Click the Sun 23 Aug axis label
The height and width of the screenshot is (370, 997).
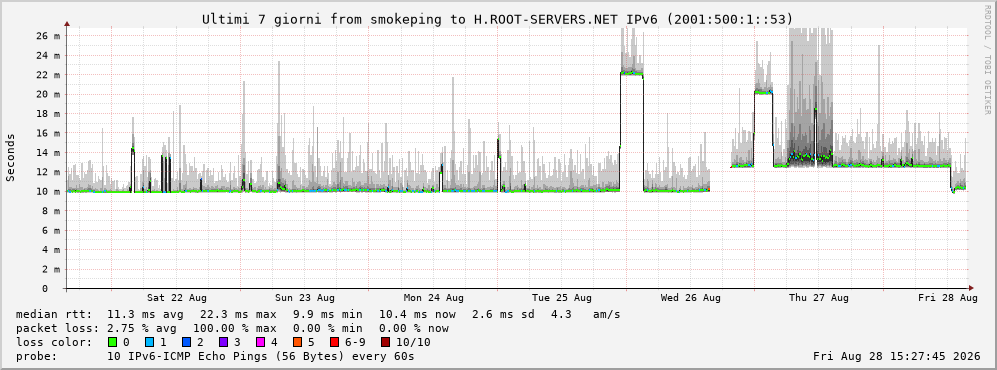305,298
